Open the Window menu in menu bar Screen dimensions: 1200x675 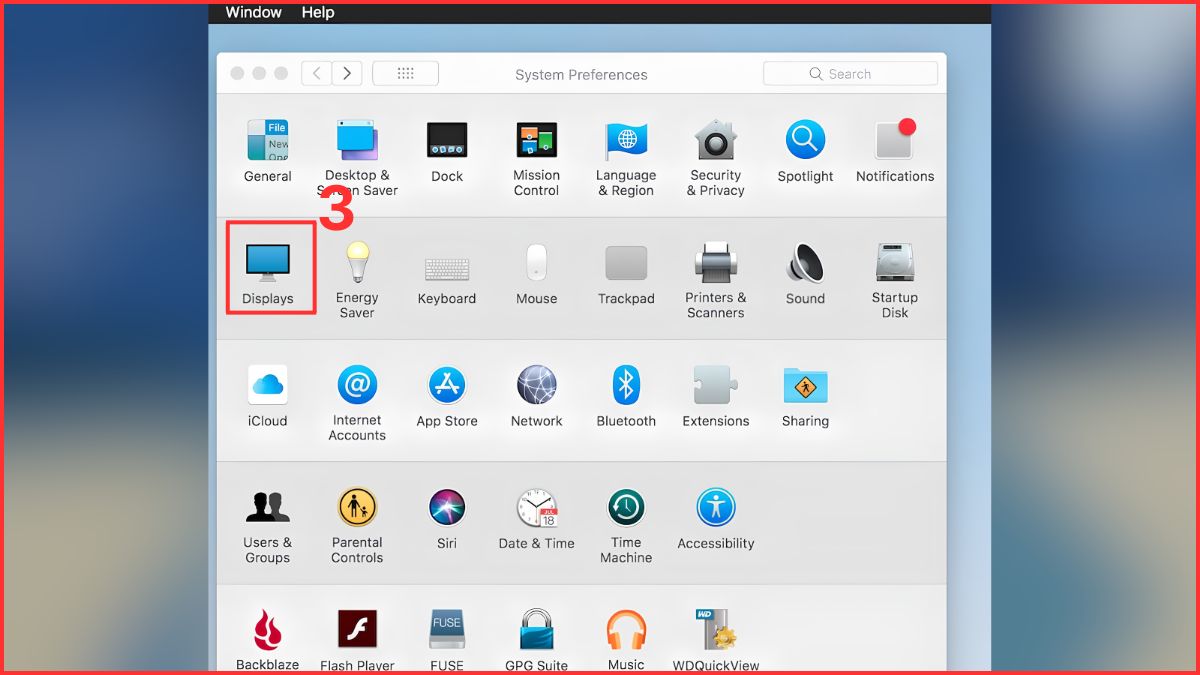pyautogui.click(x=254, y=13)
